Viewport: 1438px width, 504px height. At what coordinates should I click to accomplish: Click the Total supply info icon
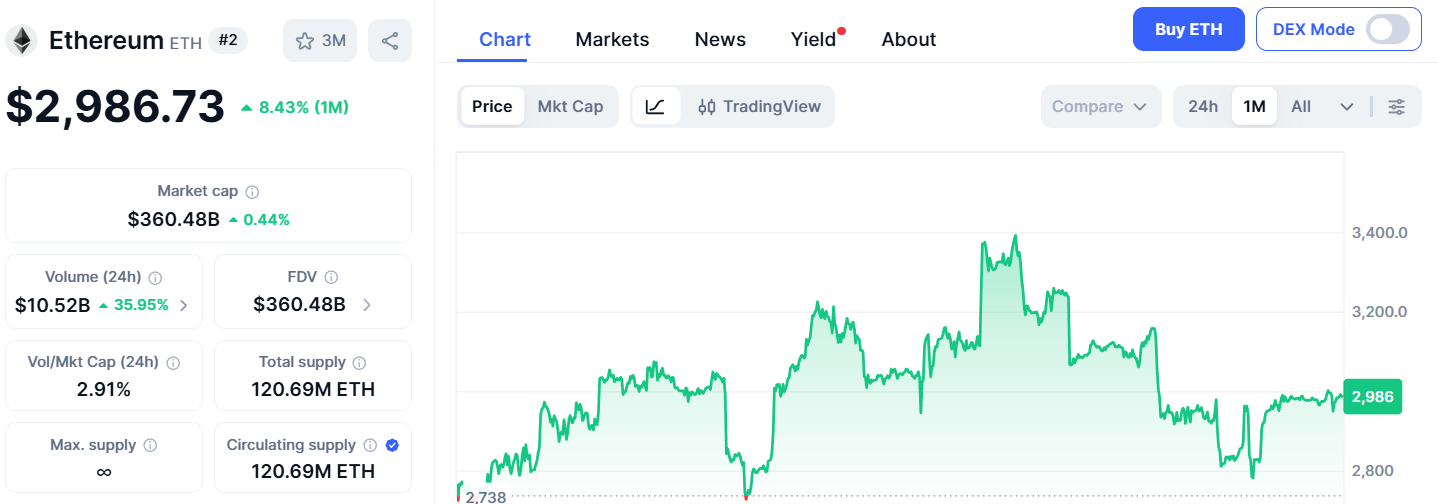pyautogui.click(x=359, y=363)
